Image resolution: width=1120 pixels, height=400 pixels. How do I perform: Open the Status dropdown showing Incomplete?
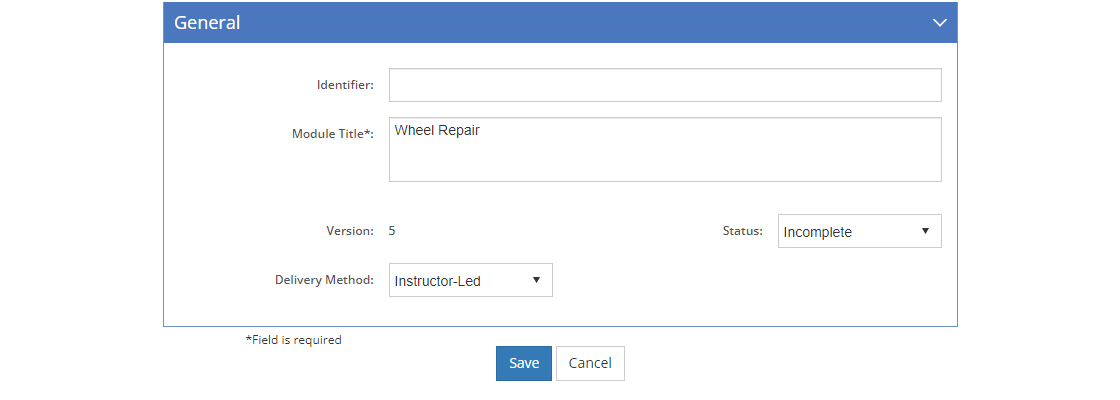[859, 232]
